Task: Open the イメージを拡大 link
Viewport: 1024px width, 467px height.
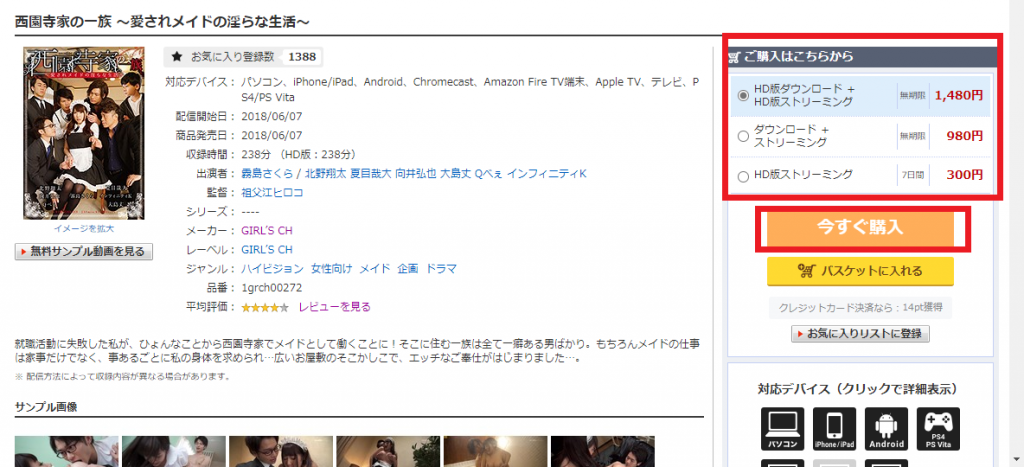Action: (85, 229)
